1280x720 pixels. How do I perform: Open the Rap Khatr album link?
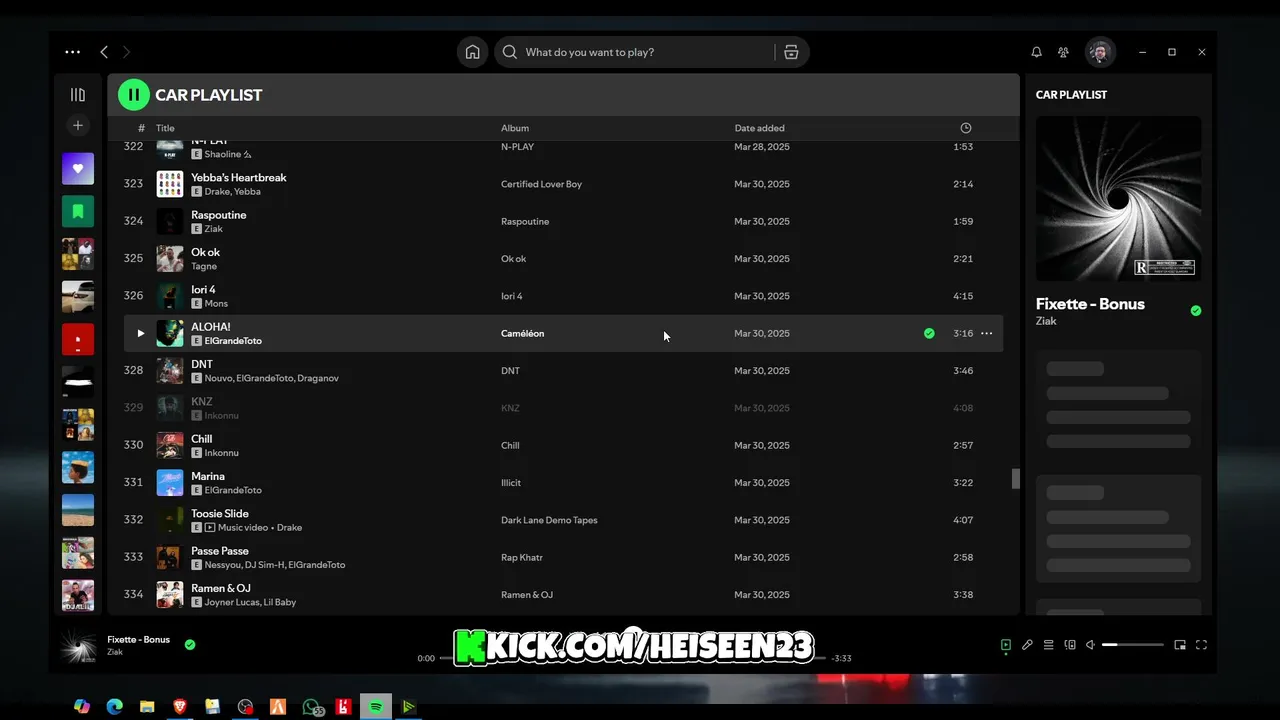522,557
